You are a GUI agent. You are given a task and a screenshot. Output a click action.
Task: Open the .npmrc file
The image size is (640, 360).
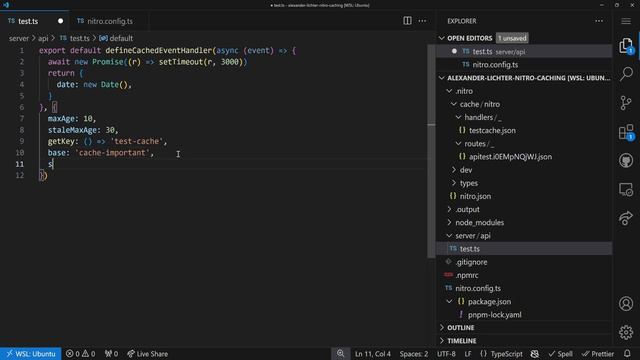pyautogui.click(x=524, y=275)
